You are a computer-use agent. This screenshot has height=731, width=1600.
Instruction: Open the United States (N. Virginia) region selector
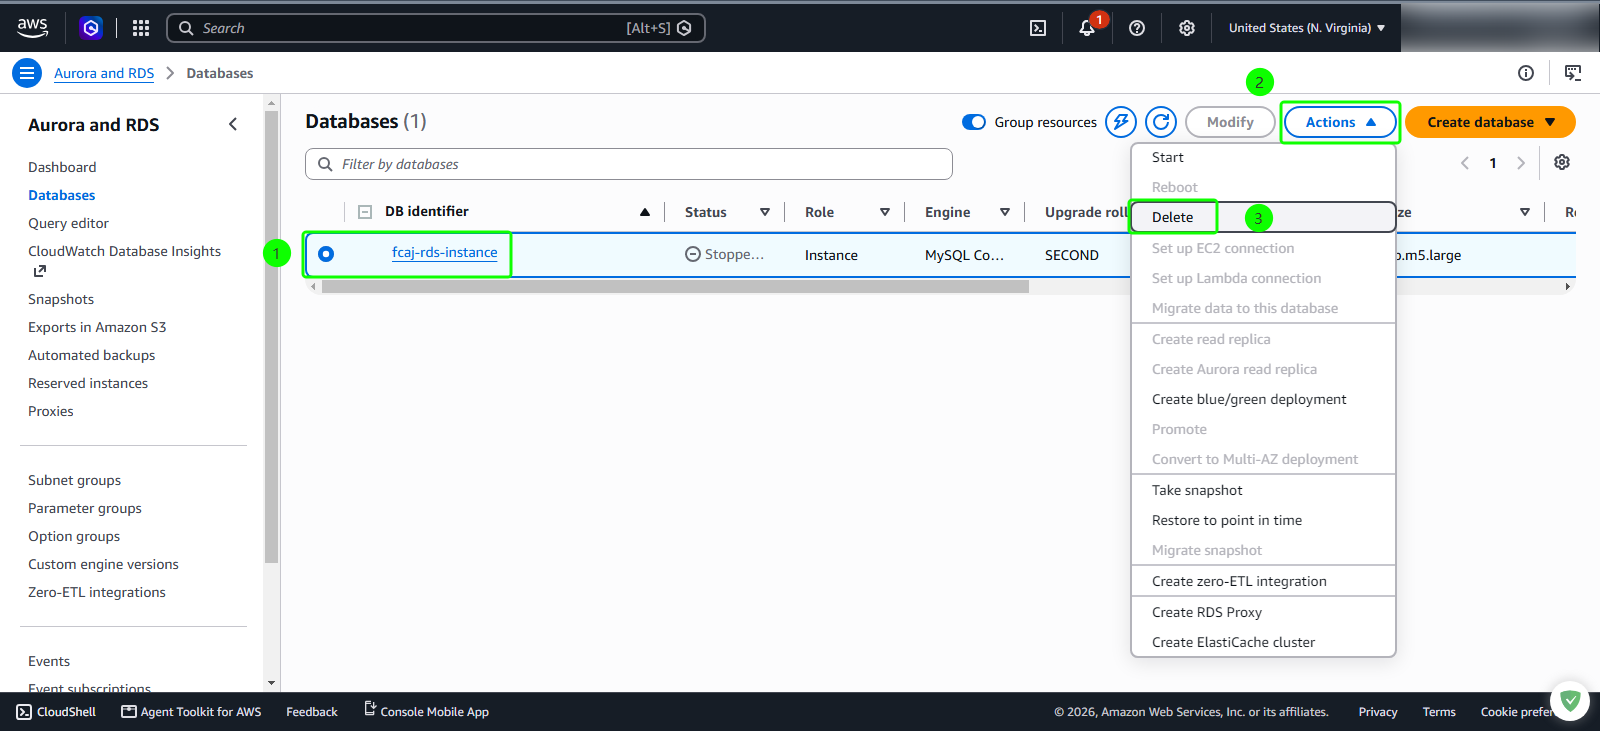coord(1307,28)
